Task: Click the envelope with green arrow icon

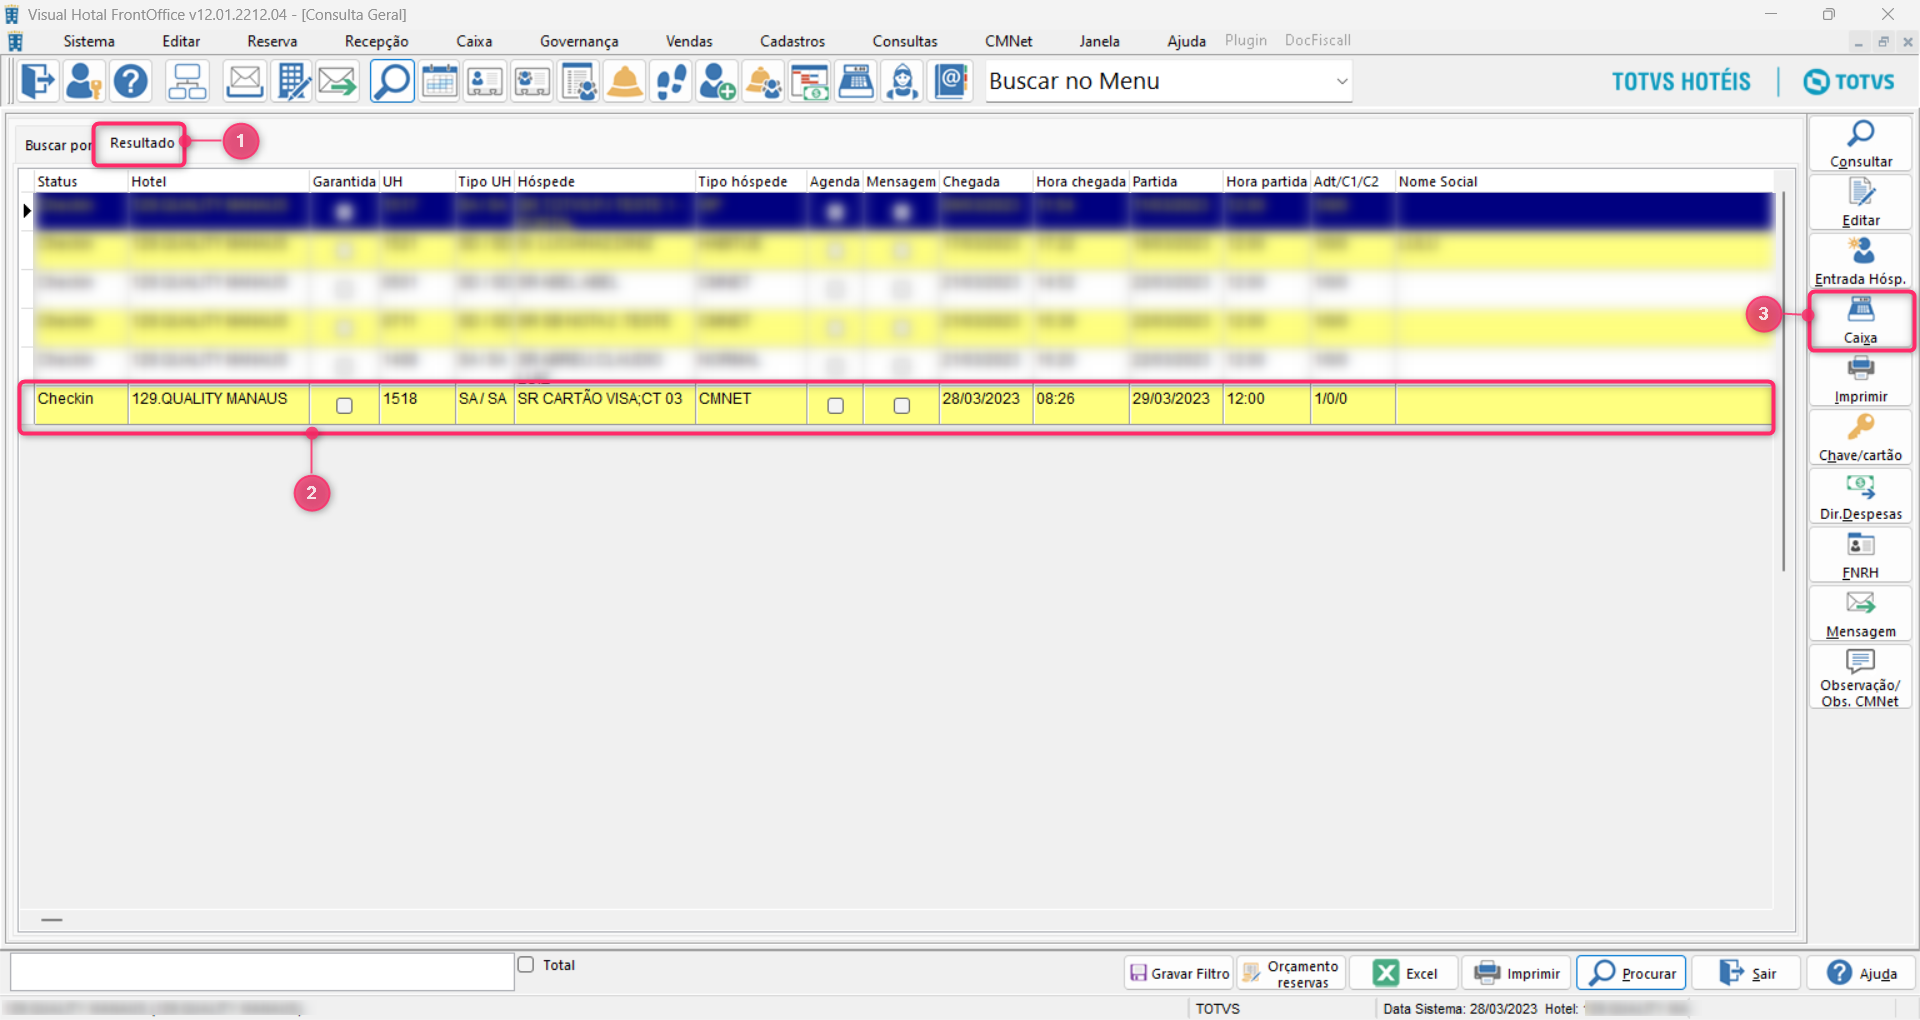Action: (338, 81)
